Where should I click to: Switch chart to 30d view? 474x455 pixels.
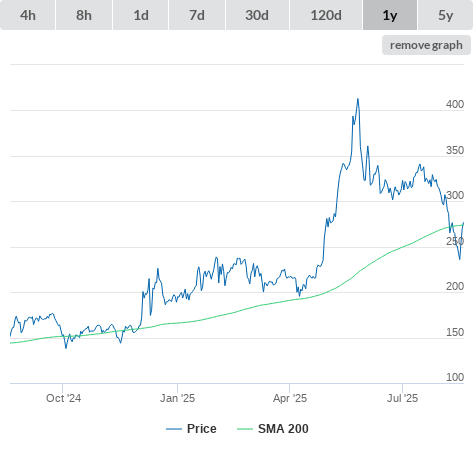[x=257, y=15]
